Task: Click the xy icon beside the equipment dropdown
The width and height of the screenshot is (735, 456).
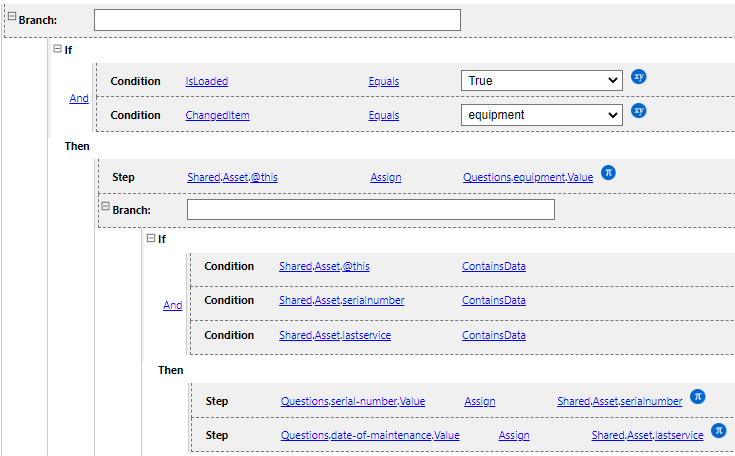Action: (639, 111)
